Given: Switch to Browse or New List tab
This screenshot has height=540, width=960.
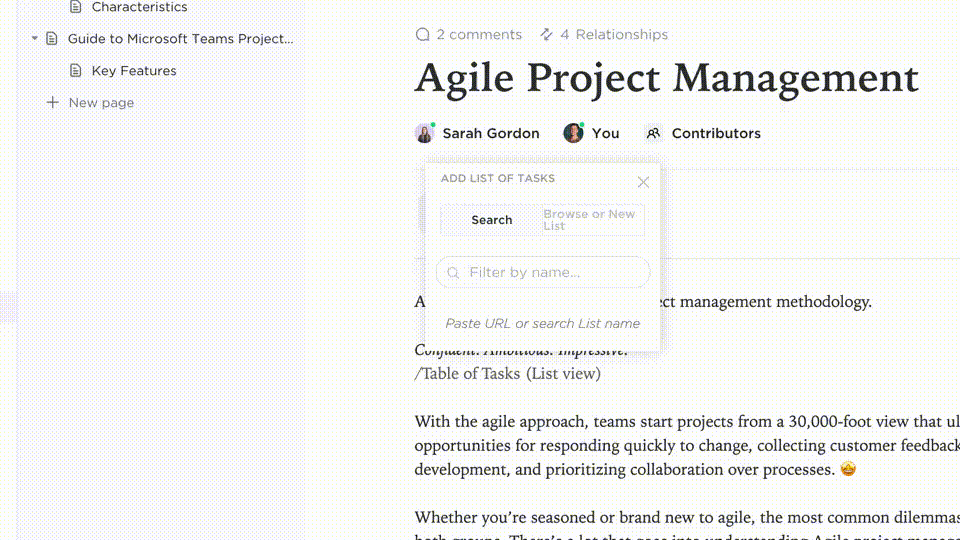Looking at the screenshot, I should [x=592, y=220].
